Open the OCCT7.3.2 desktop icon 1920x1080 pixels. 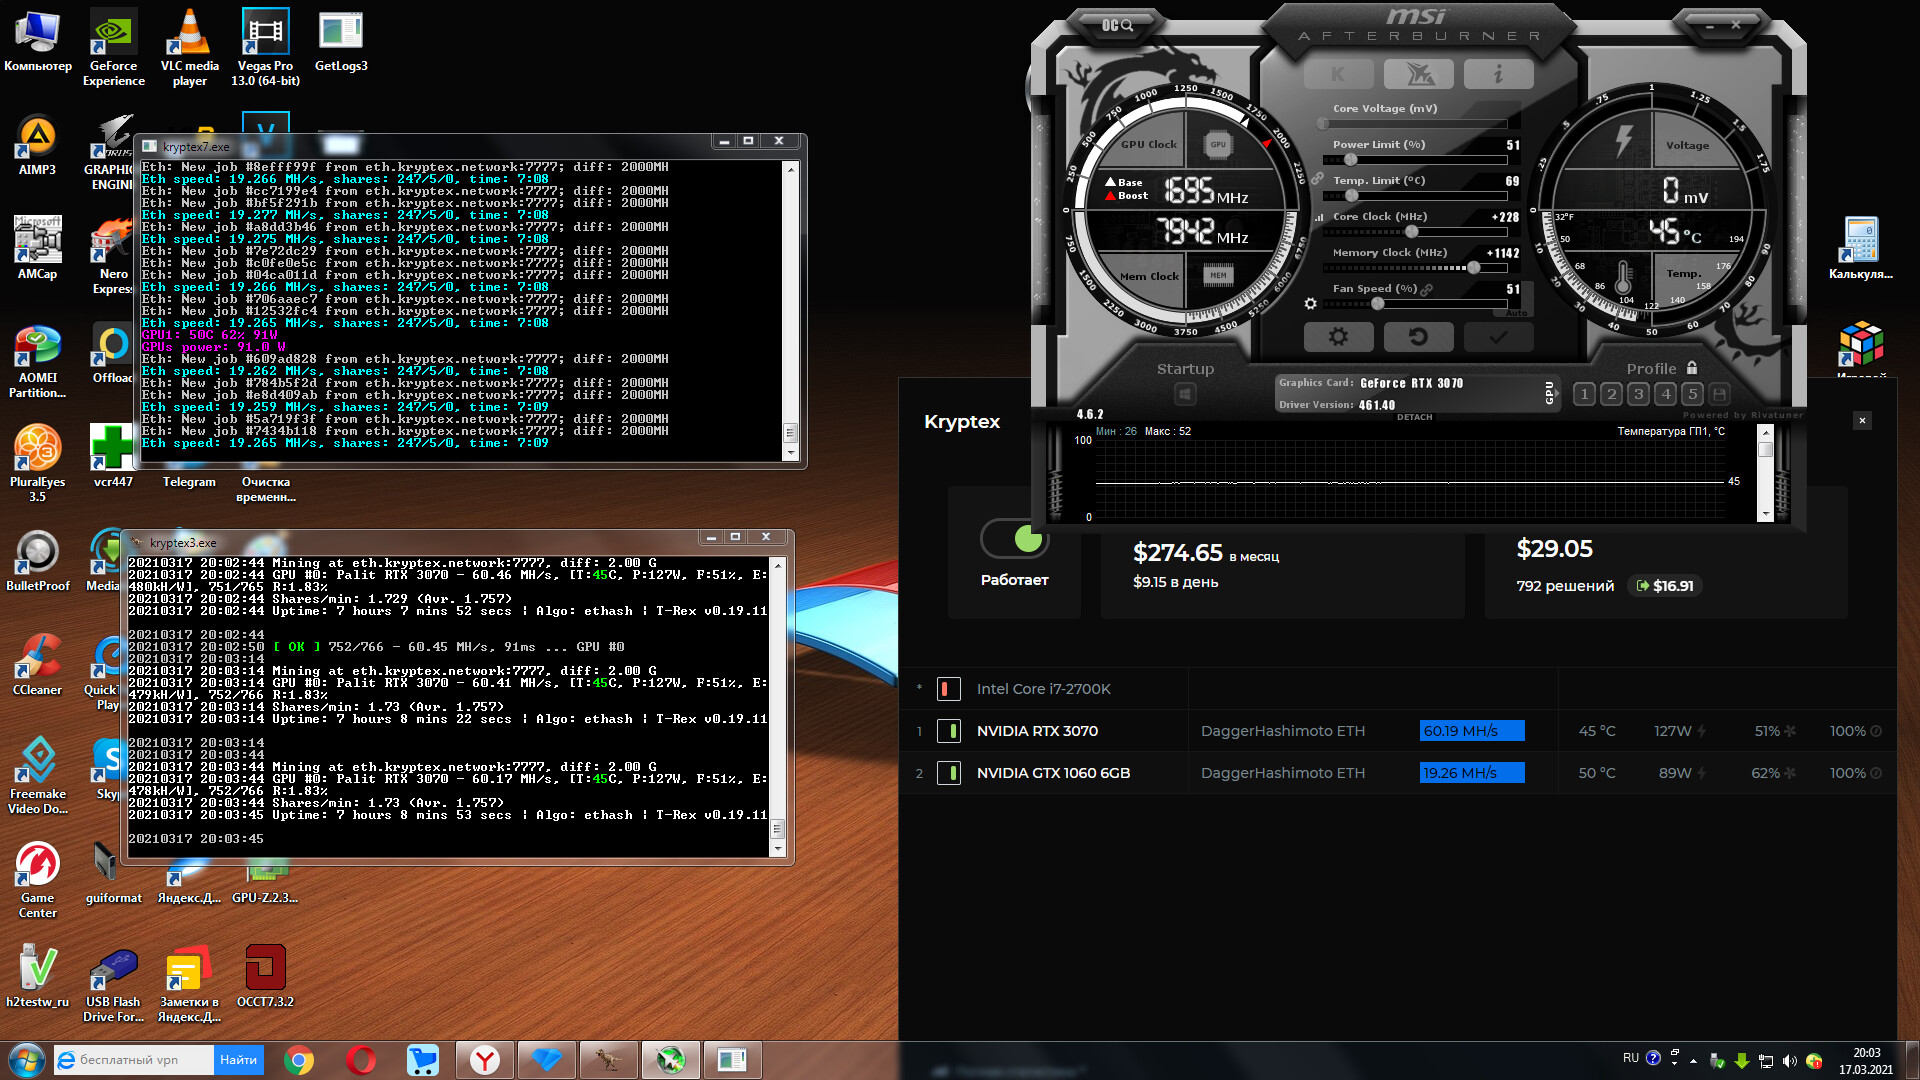pos(265,976)
